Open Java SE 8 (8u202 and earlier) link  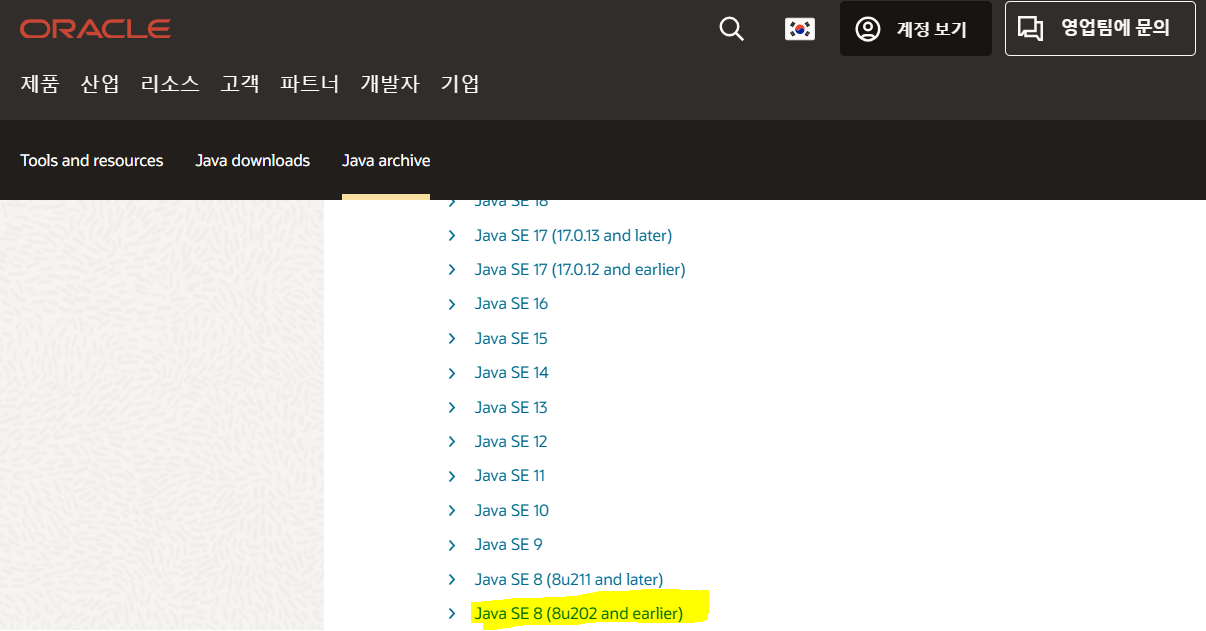[579, 613]
